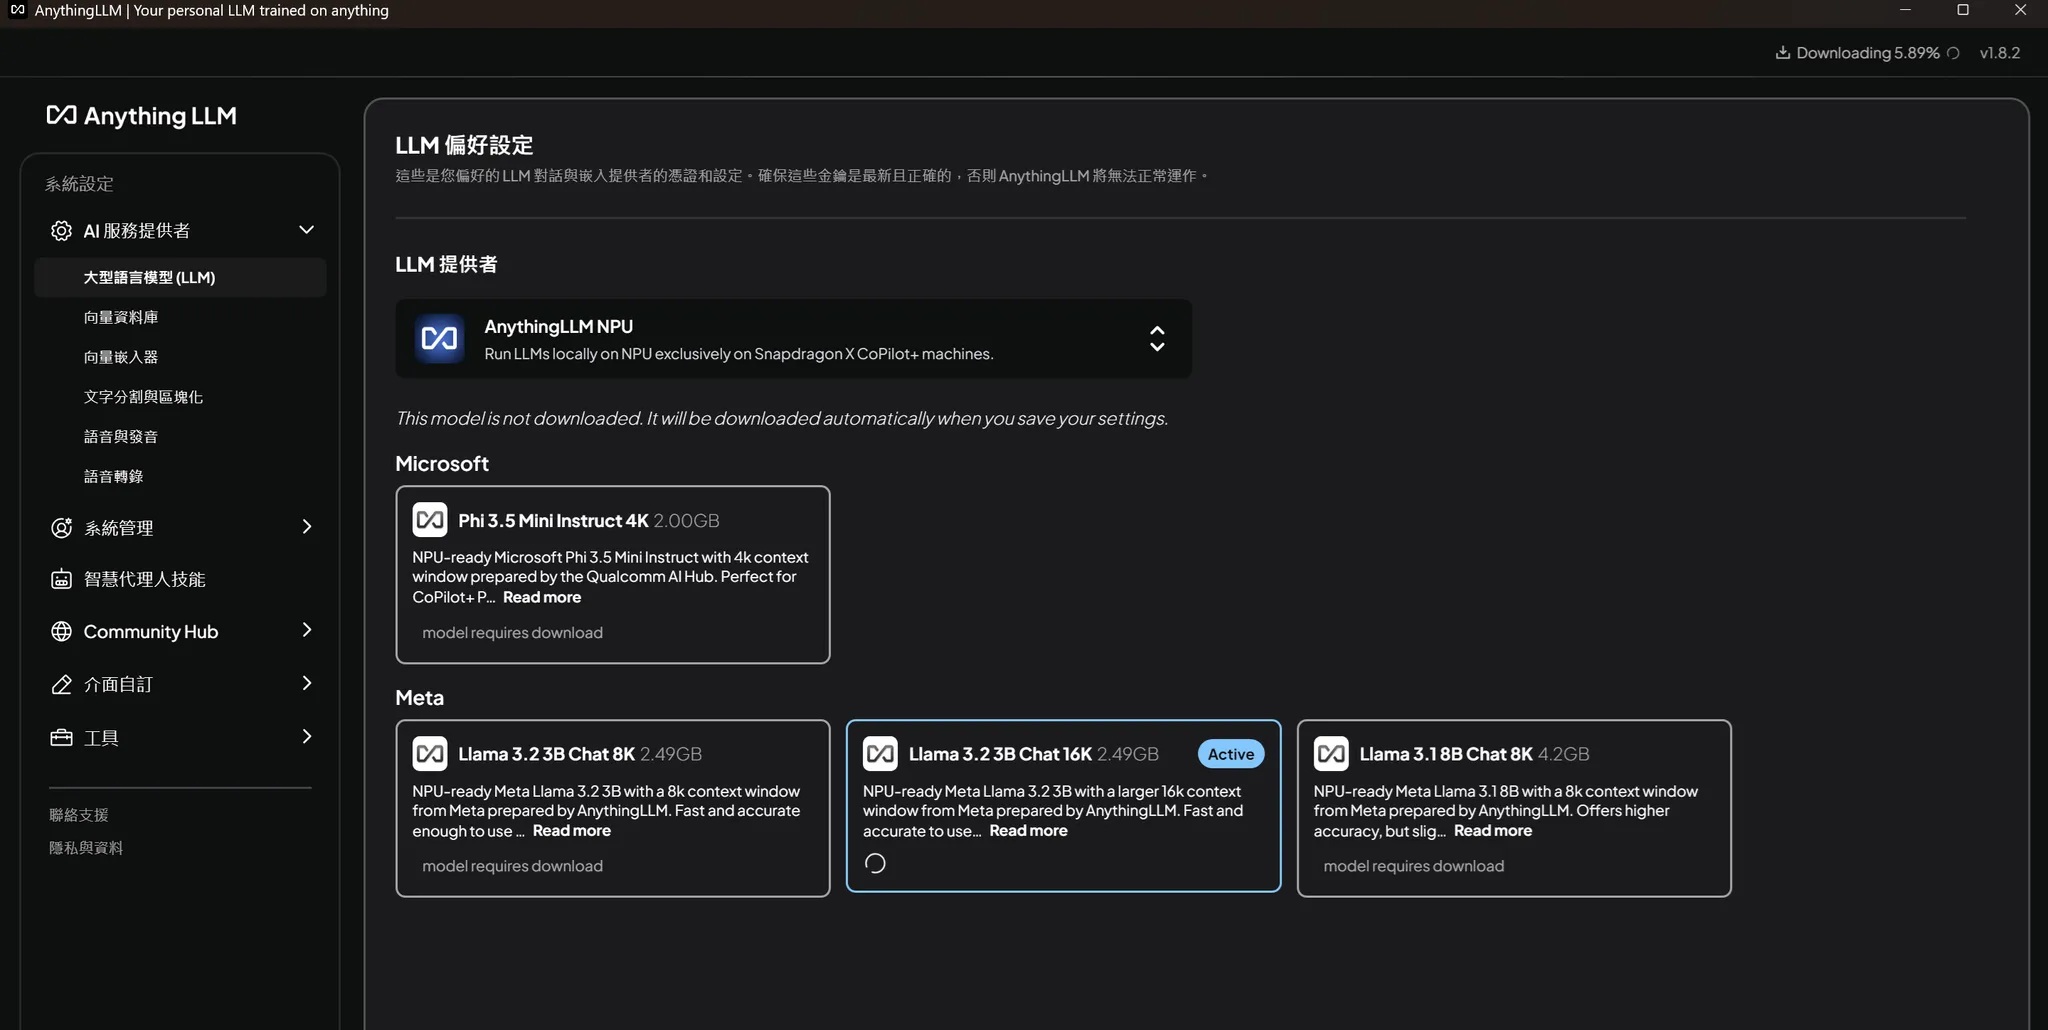Click the Llama 3.2 3B Chat 8K icon
The image size is (2048, 1030).
[x=430, y=754]
